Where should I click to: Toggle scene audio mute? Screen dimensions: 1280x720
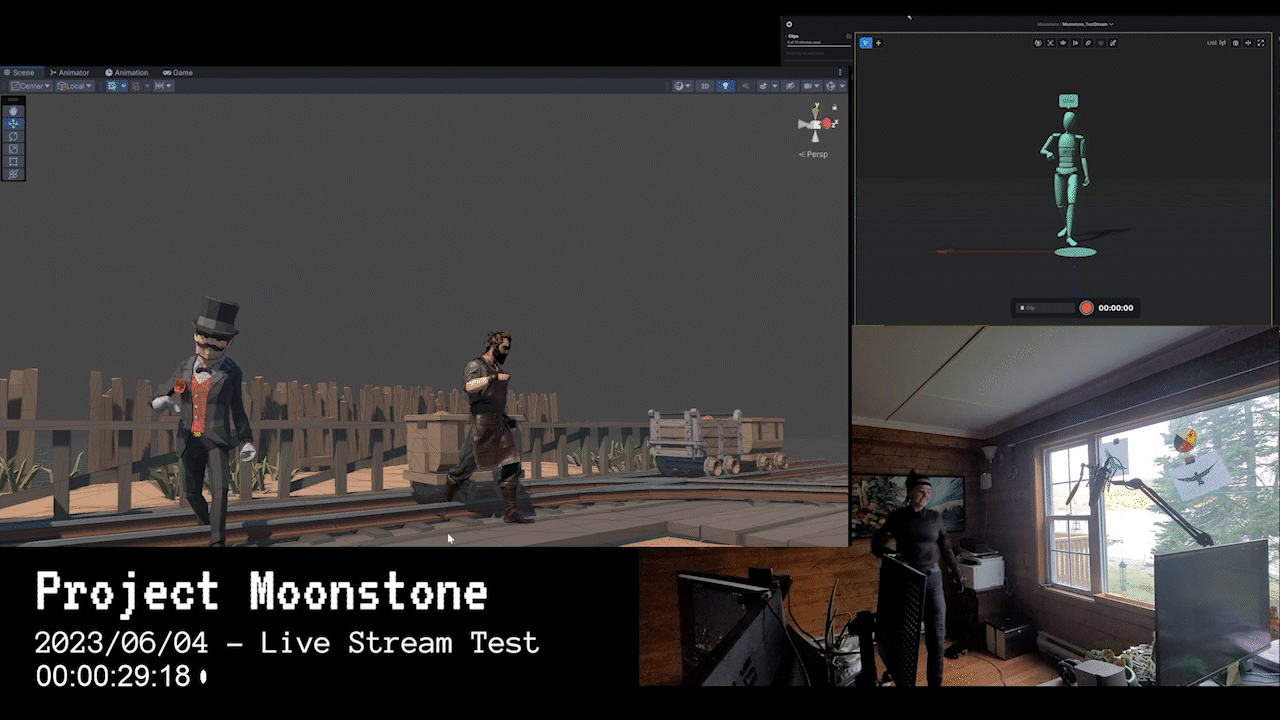click(745, 86)
